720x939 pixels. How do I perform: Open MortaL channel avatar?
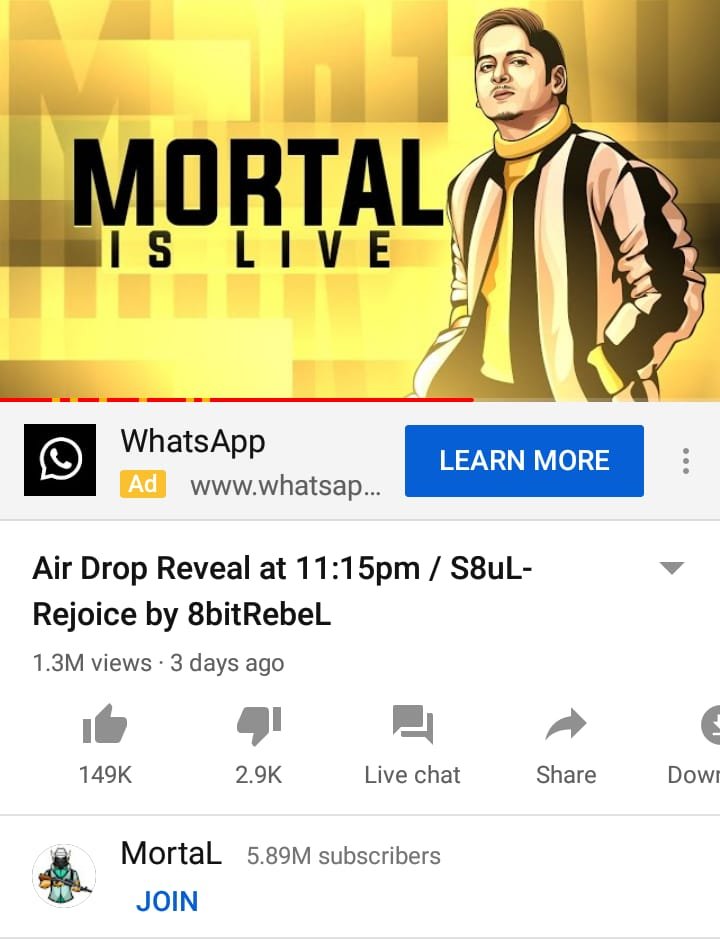click(63, 876)
